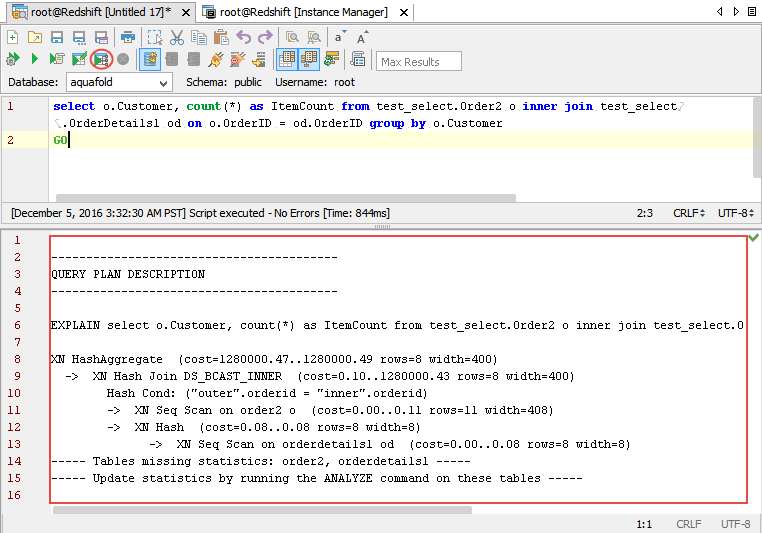
Task: Open the Database dropdown showing aquafold
Action: click(119, 83)
